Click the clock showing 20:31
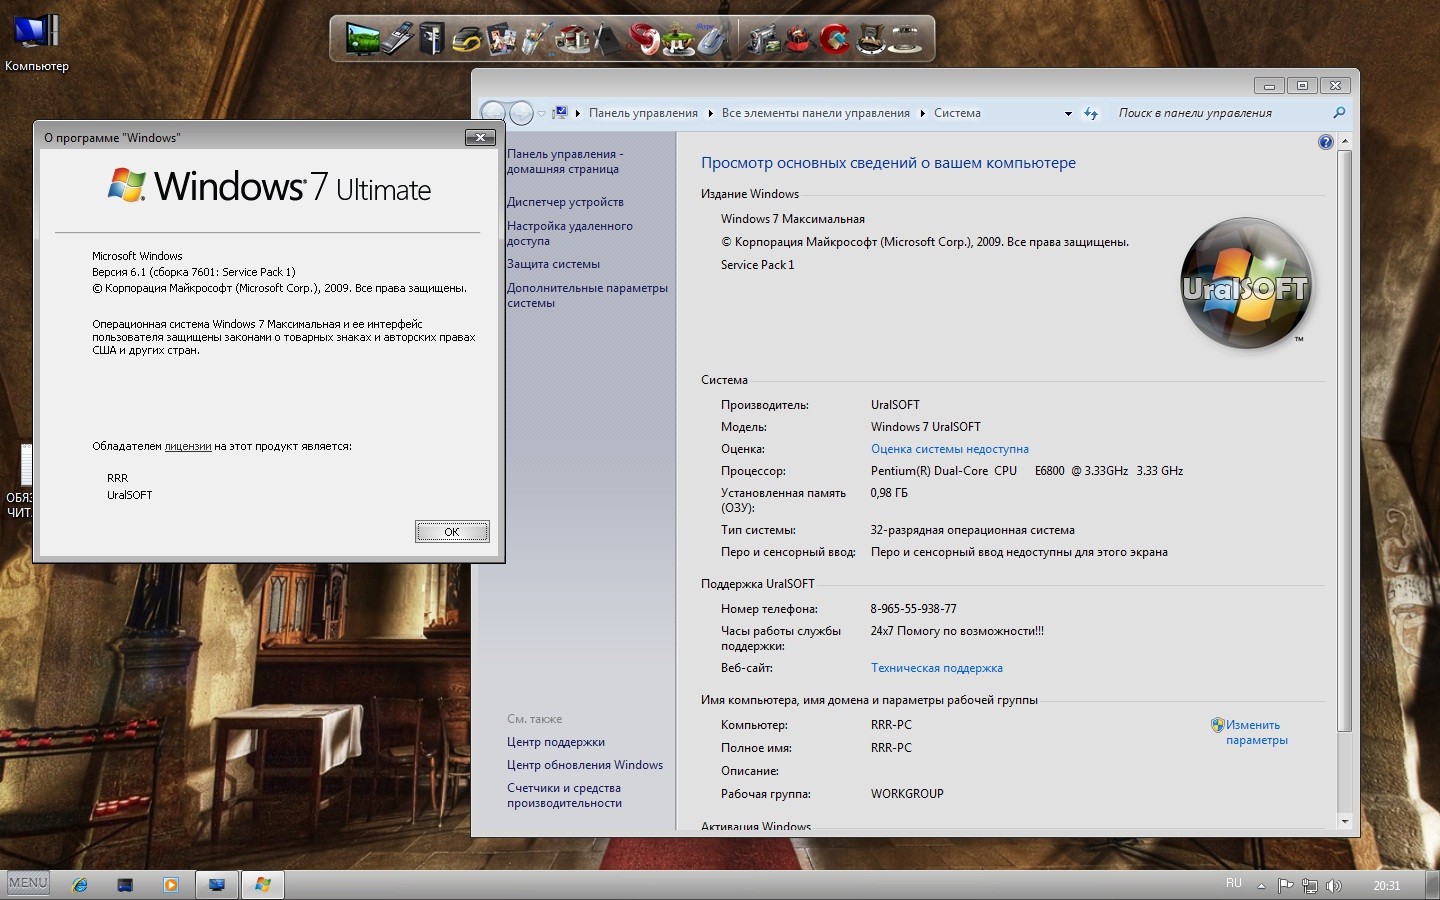Image resolution: width=1440 pixels, height=900 pixels. point(1386,885)
